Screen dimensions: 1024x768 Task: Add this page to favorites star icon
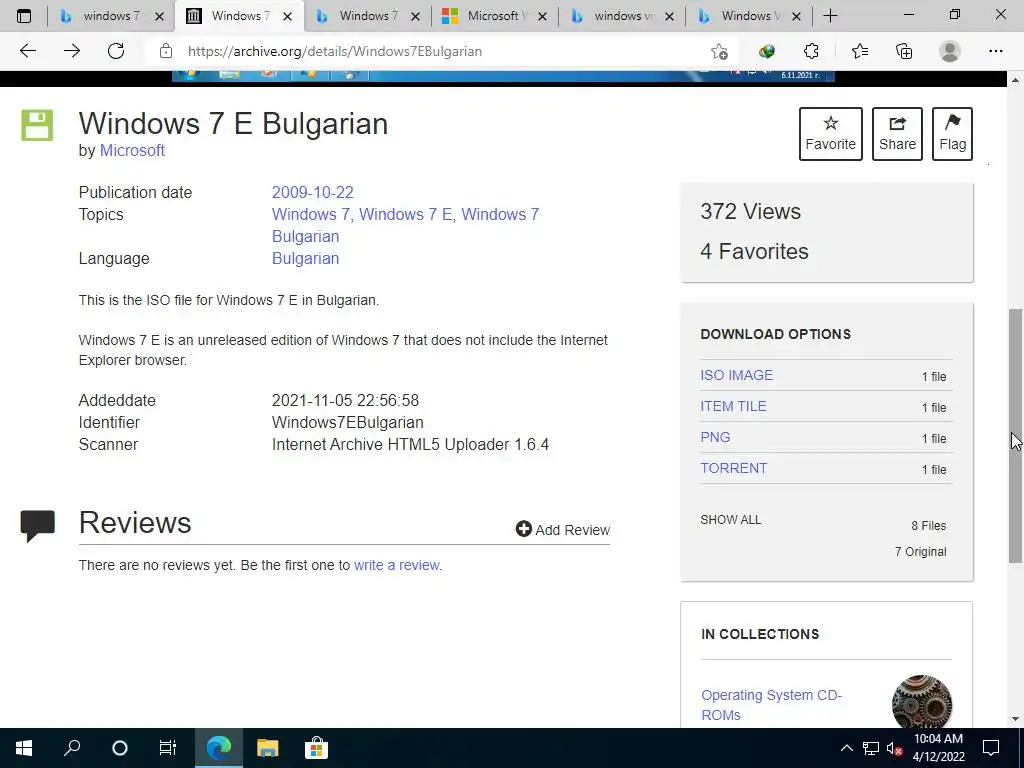tap(719, 51)
